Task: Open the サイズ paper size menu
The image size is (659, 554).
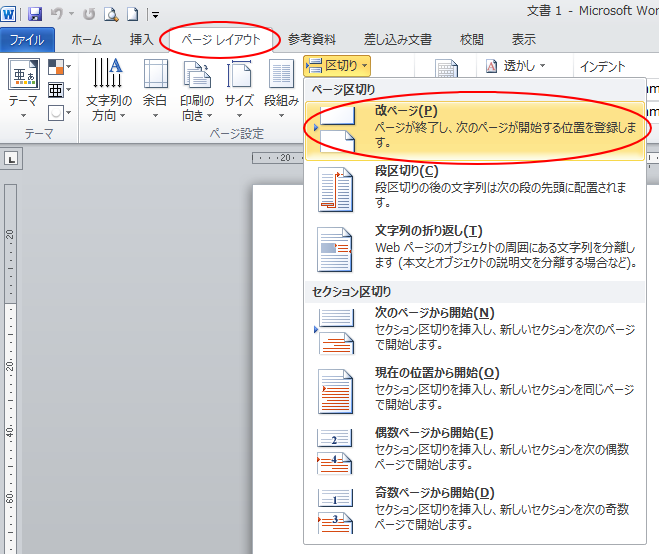Action: 239,90
